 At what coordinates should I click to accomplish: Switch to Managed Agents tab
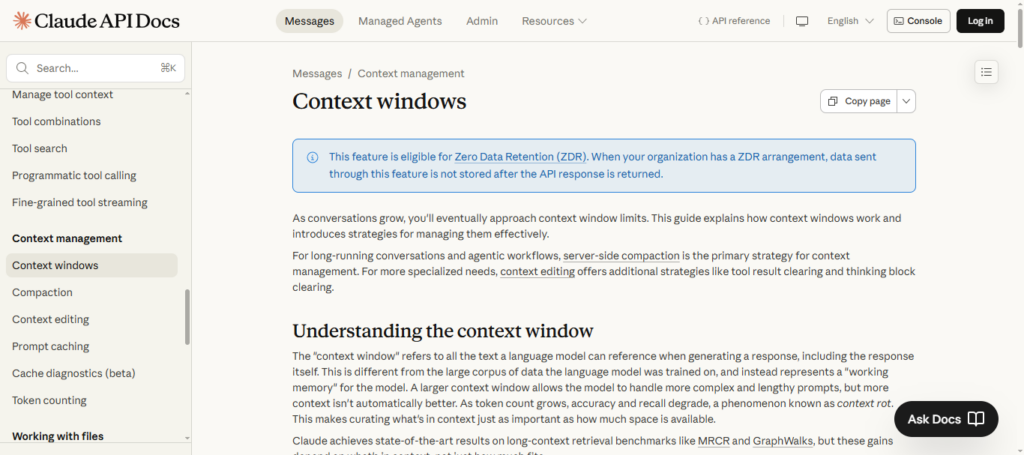click(400, 21)
